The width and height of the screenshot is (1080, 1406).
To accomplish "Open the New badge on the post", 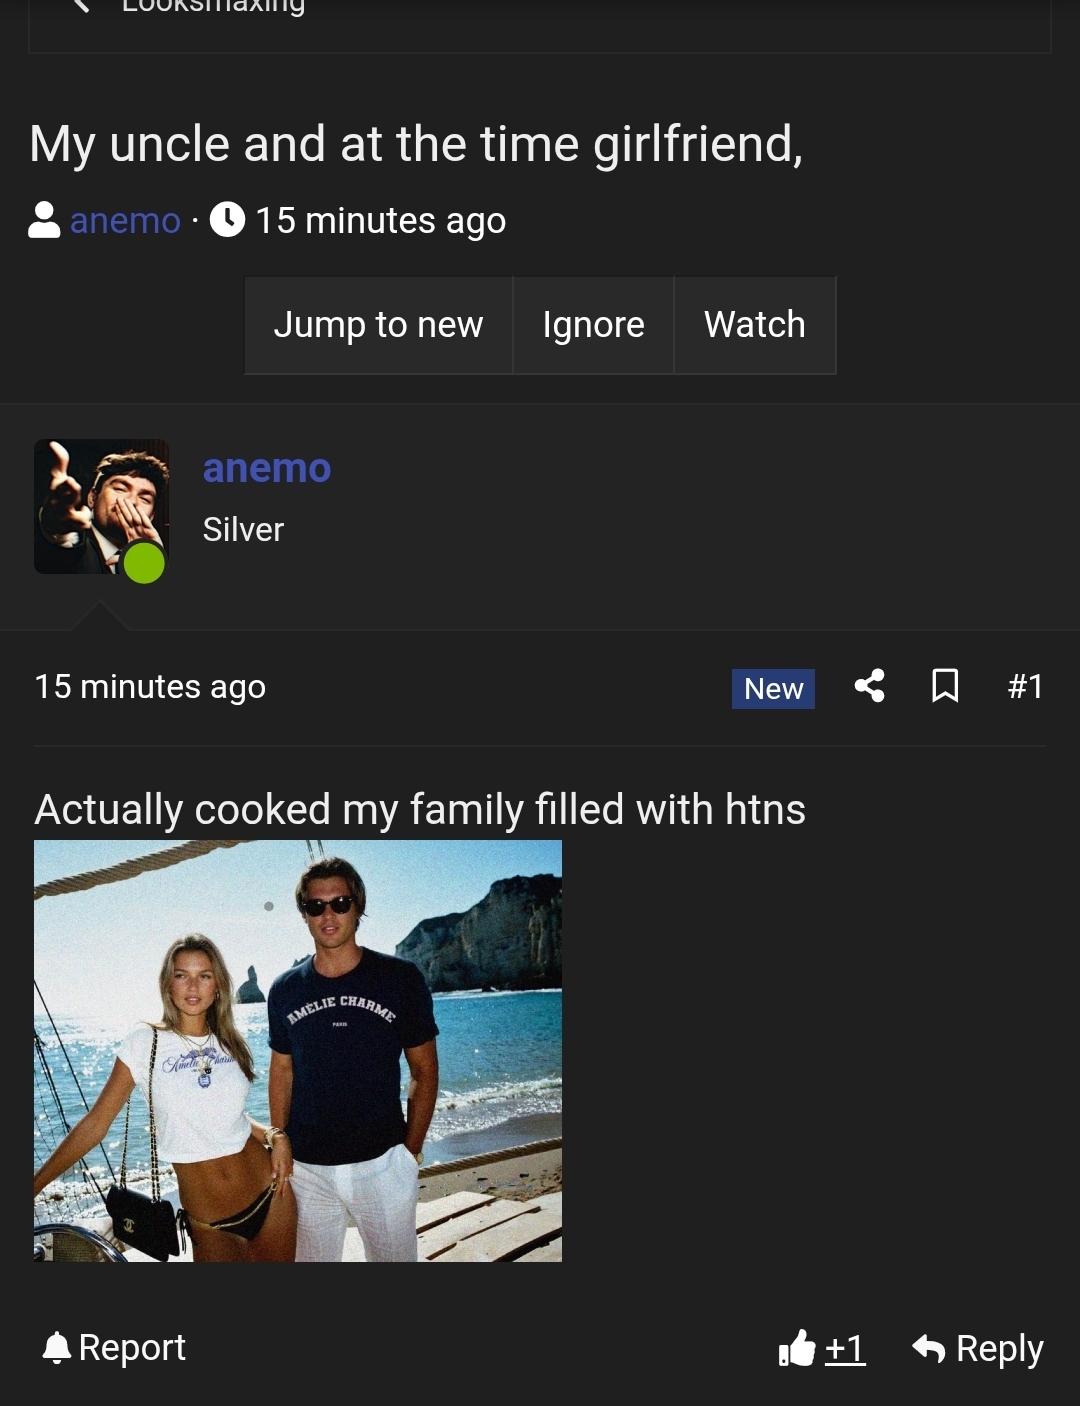I will coord(772,688).
